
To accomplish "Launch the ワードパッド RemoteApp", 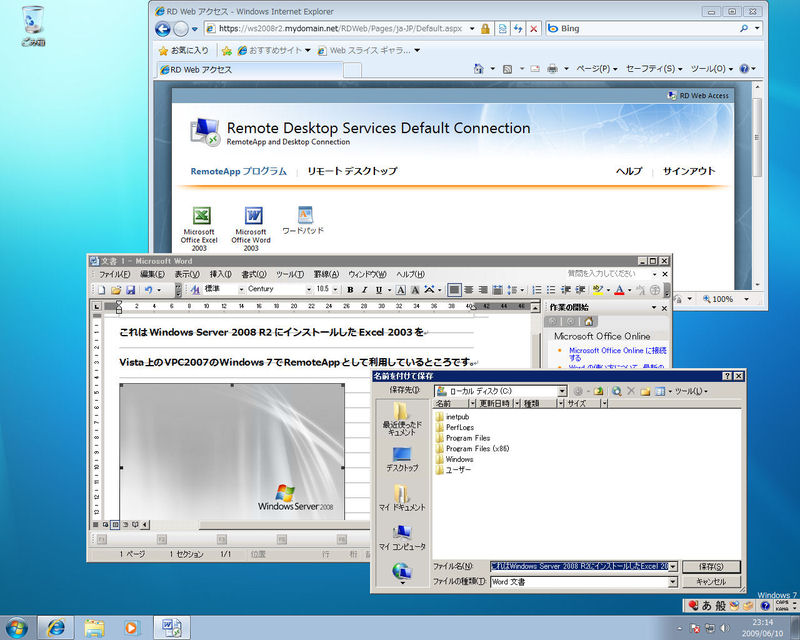I will [x=304, y=220].
